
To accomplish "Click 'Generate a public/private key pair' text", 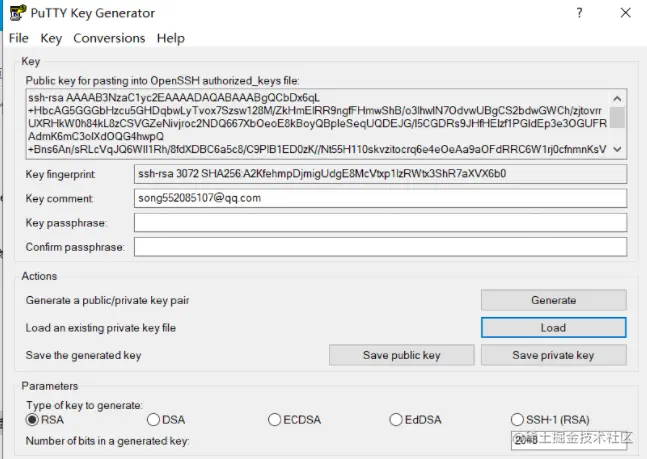I will [107, 300].
